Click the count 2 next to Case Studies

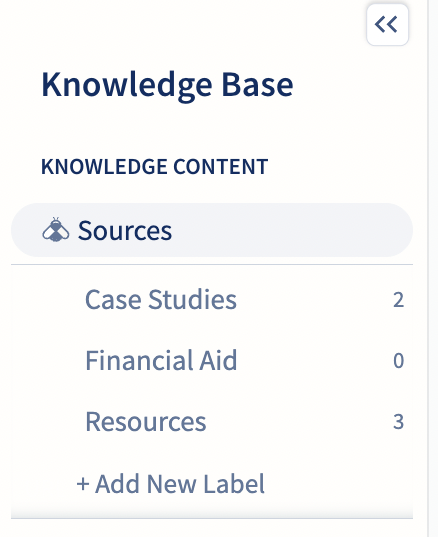pyautogui.click(x=398, y=300)
